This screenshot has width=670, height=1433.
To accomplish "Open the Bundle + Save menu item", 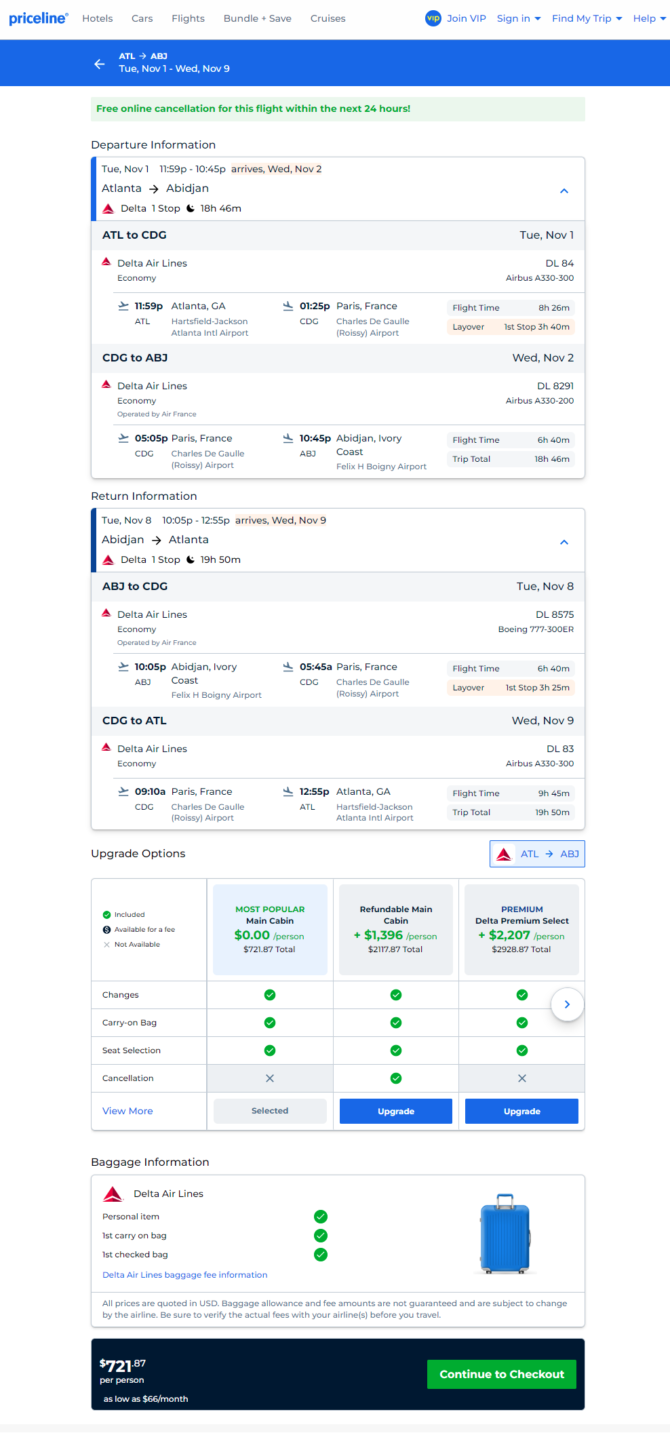I will (x=257, y=18).
